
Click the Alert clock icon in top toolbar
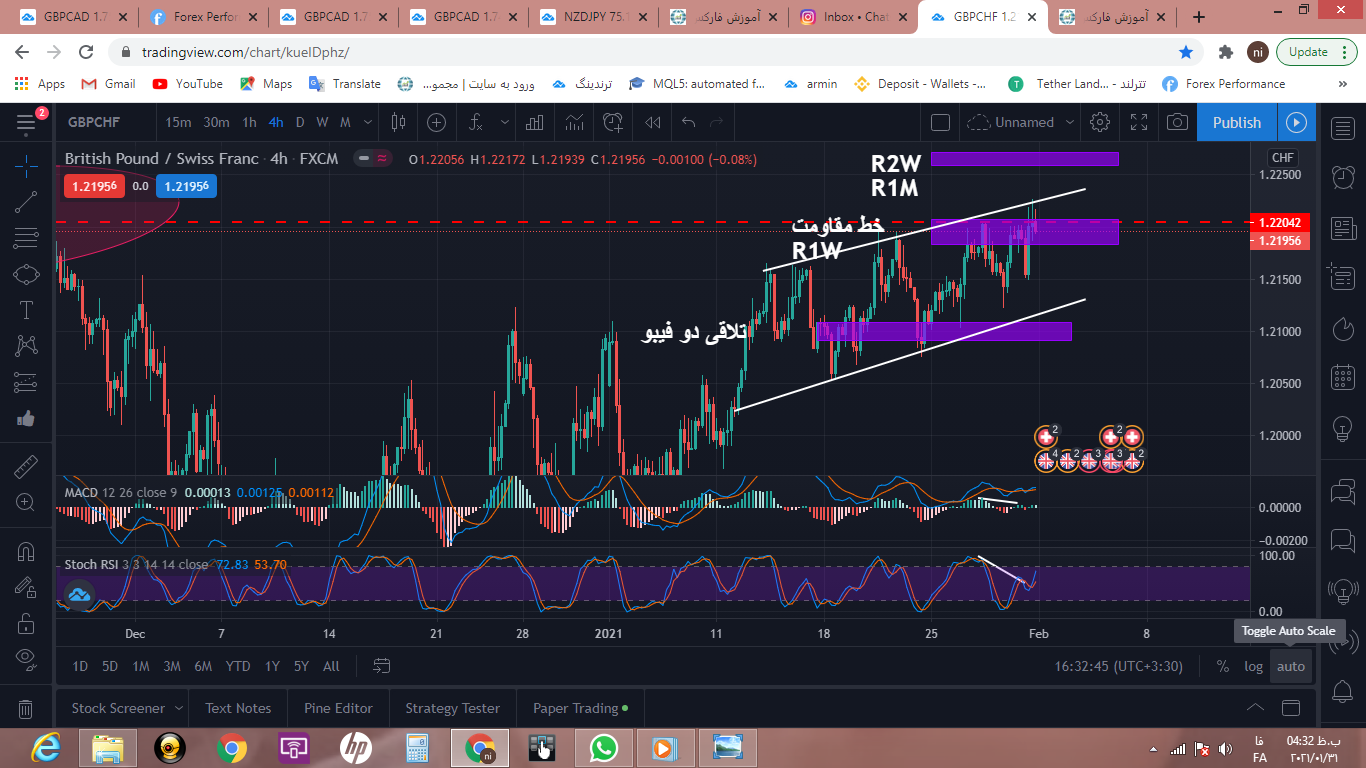coord(612,122)
